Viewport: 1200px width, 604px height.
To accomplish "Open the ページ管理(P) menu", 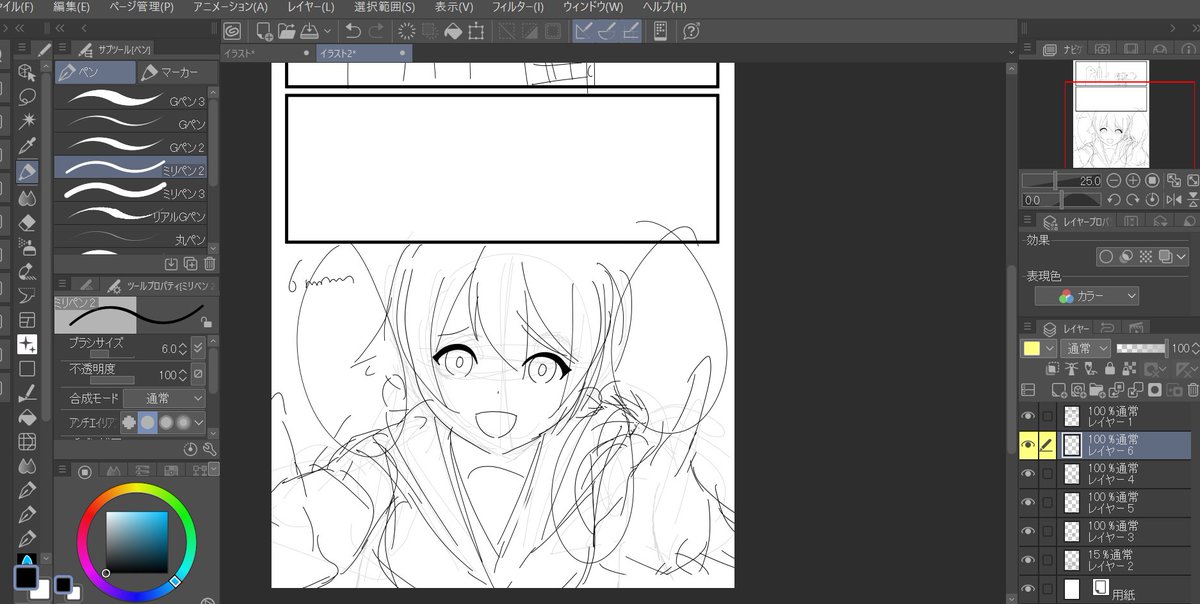I will coord(139,7).
